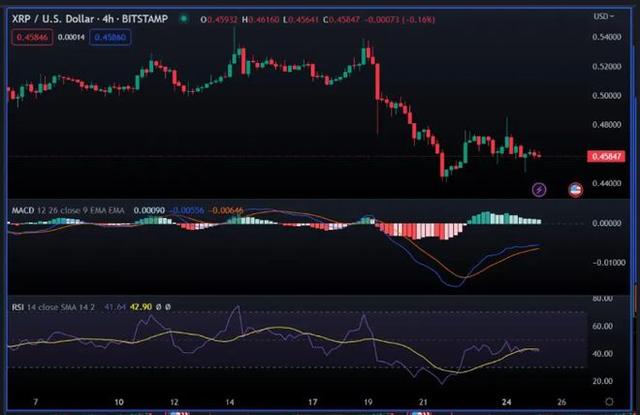Click the high price value H0.46160
640x415 pixels.
point(260,20)
